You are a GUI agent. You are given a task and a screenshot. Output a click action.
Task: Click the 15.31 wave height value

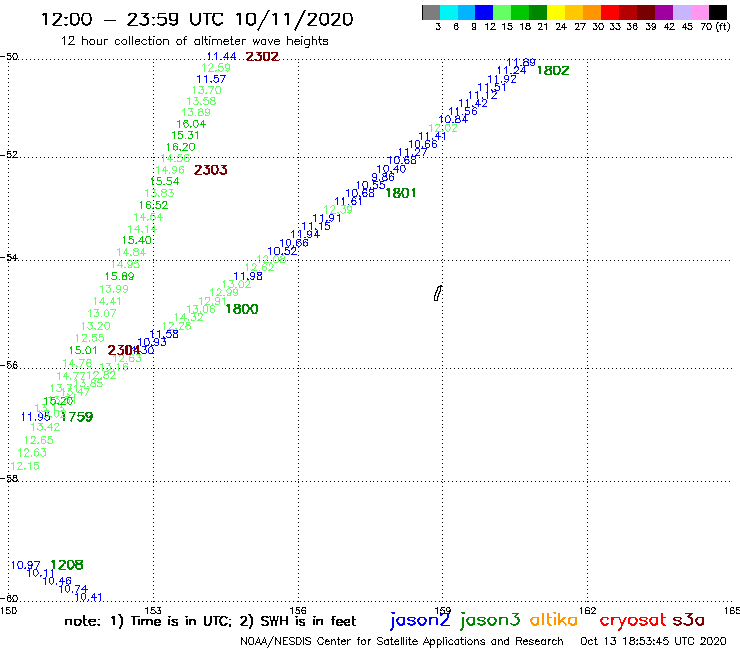(x=185, y=135)
